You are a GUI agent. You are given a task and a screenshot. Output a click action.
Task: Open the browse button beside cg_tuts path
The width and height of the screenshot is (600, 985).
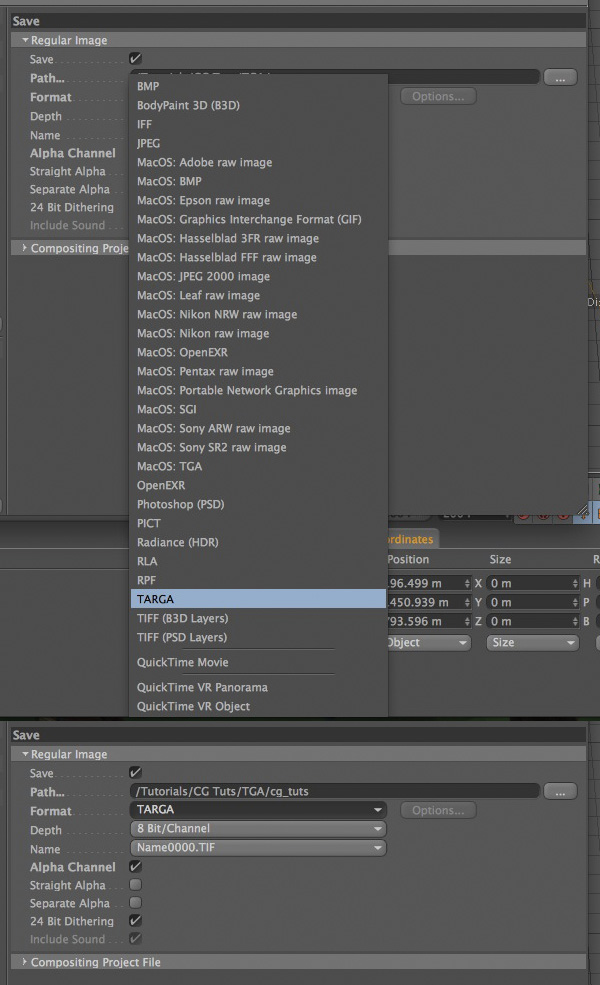pyautogui.click(x=560, y=792)
